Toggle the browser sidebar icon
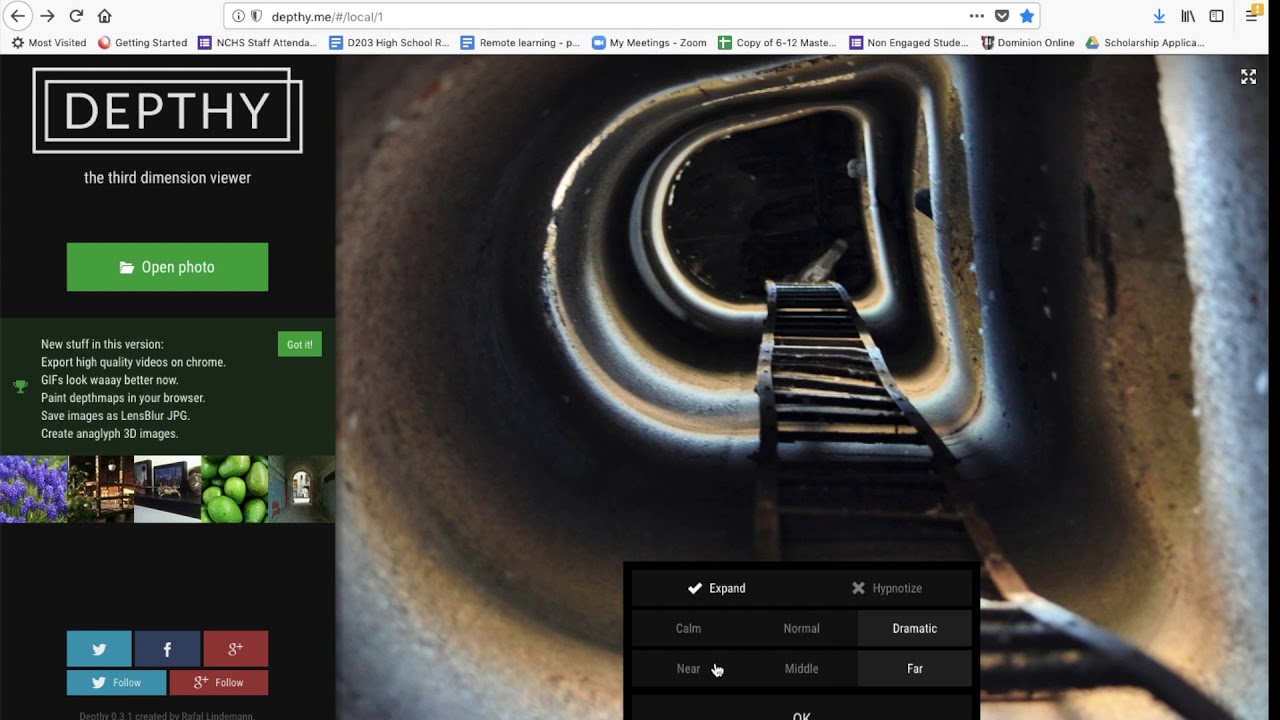Image resolution: width=1280 pixels, height=720 pixels. tap(1216, 16)
